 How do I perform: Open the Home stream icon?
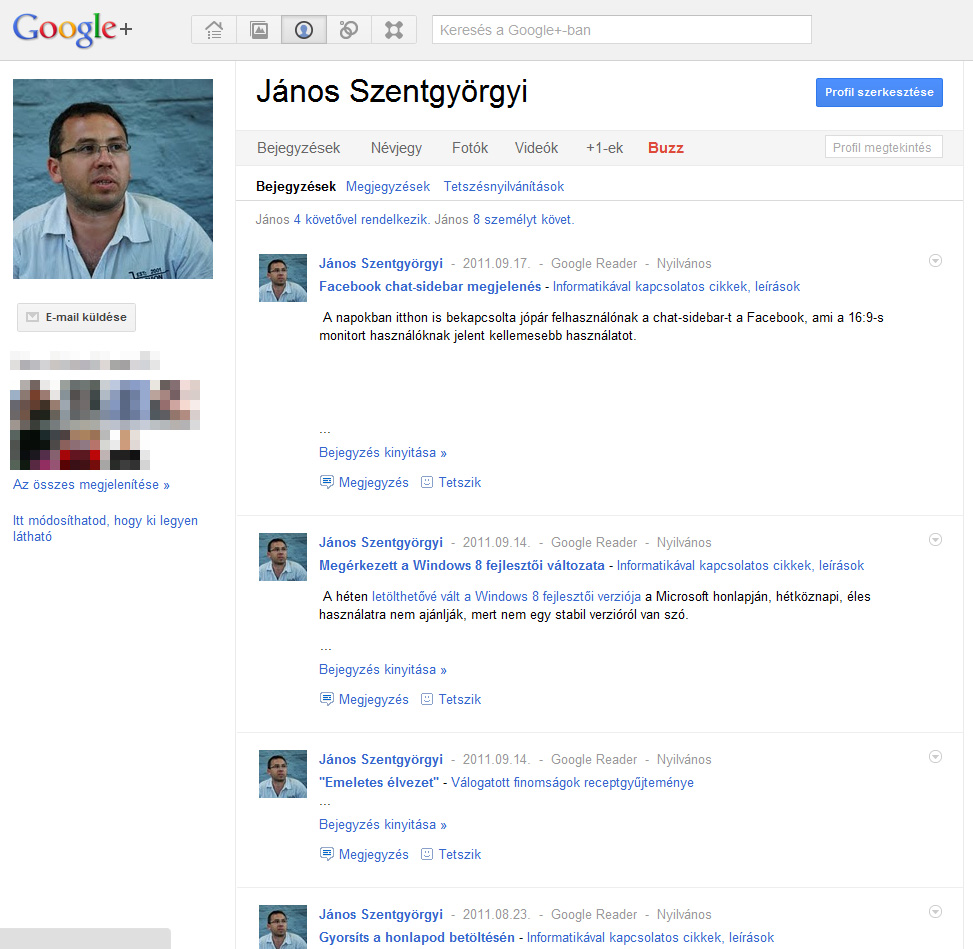[214, 30]
